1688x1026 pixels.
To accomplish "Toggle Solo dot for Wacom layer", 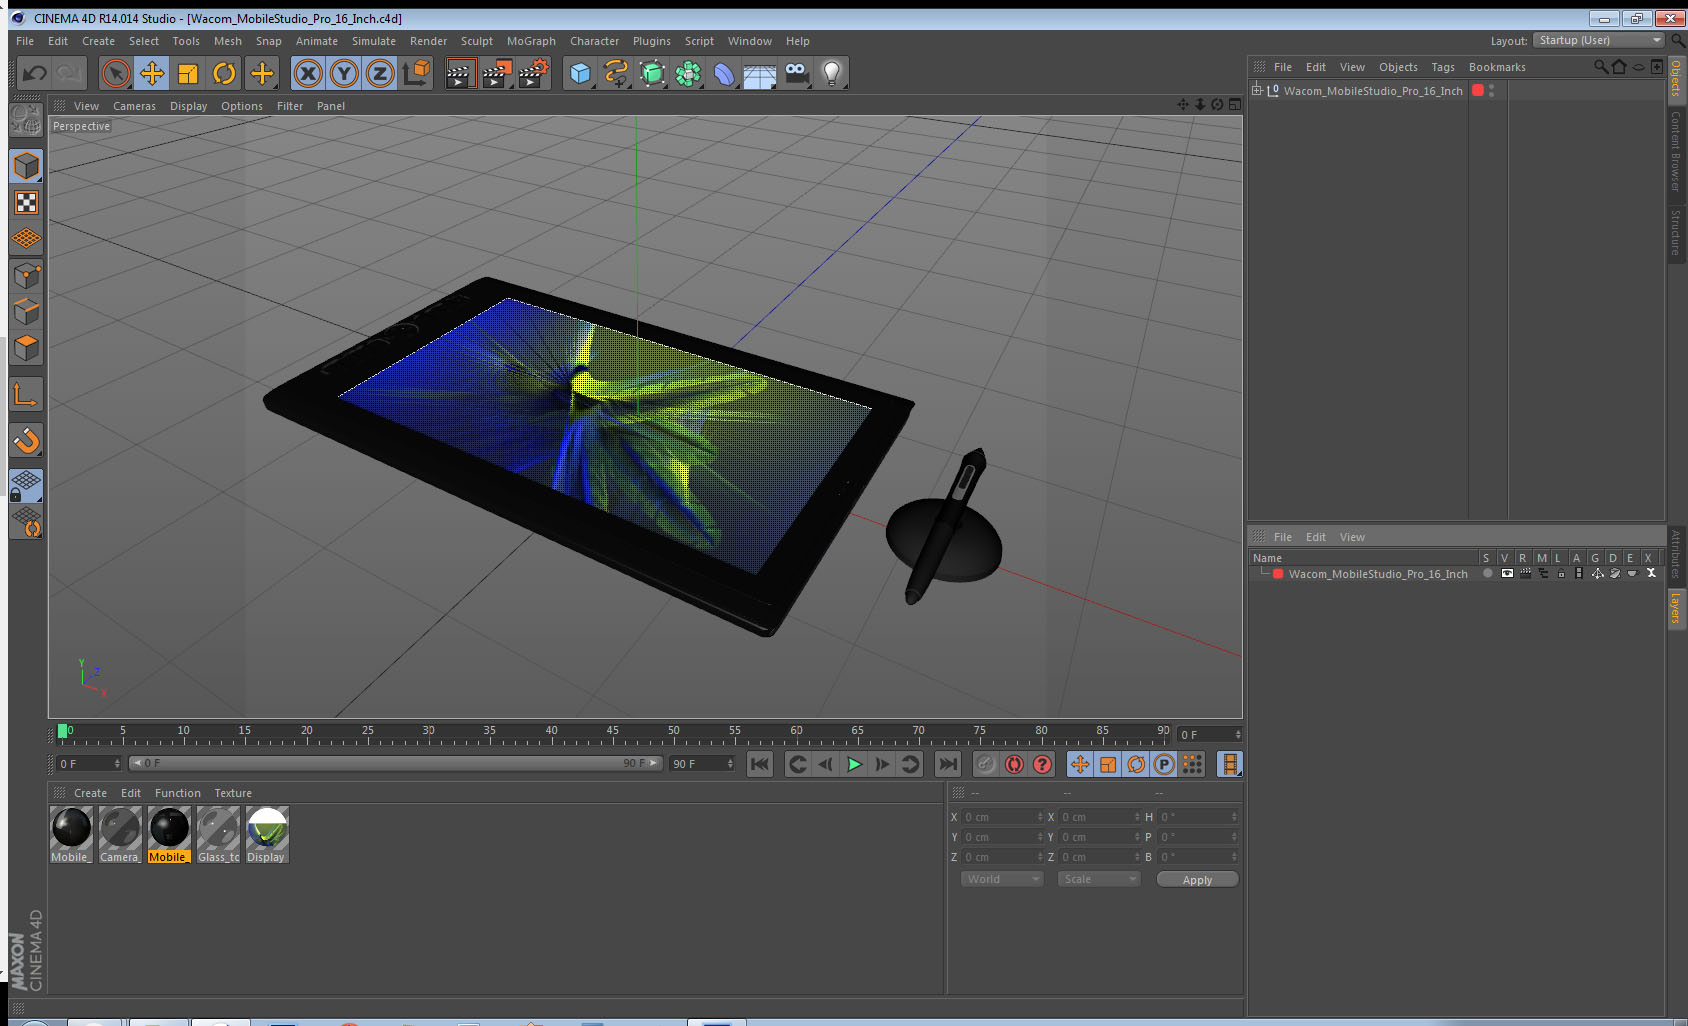I will click(x=1488, y=574).
